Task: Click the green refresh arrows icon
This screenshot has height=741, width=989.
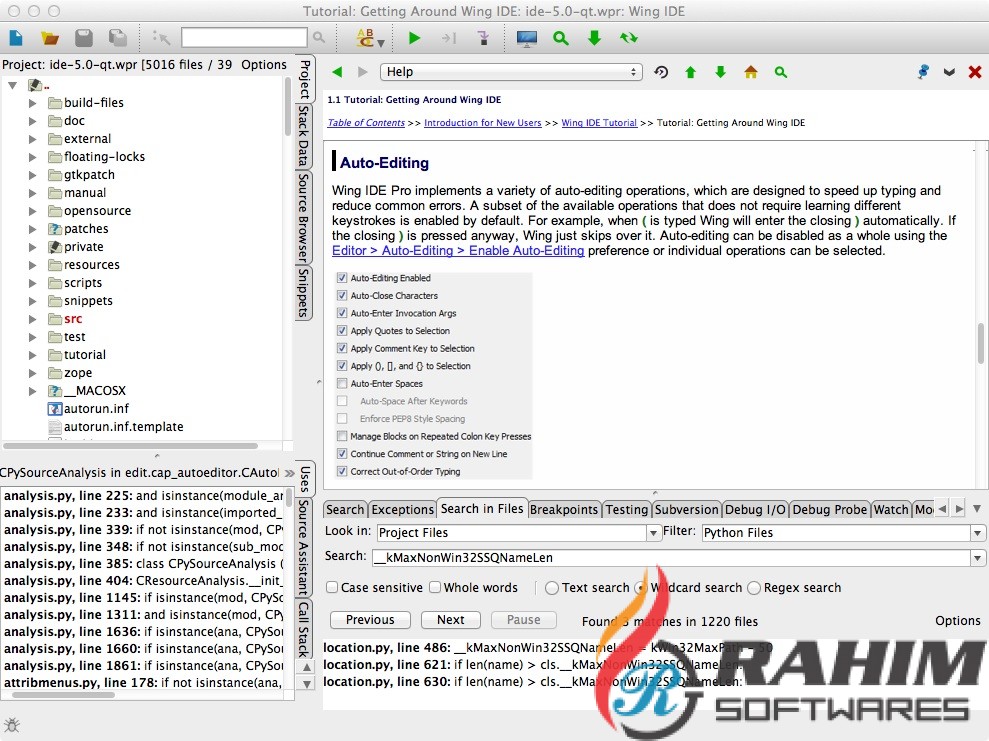Action: tap(628, 38)
